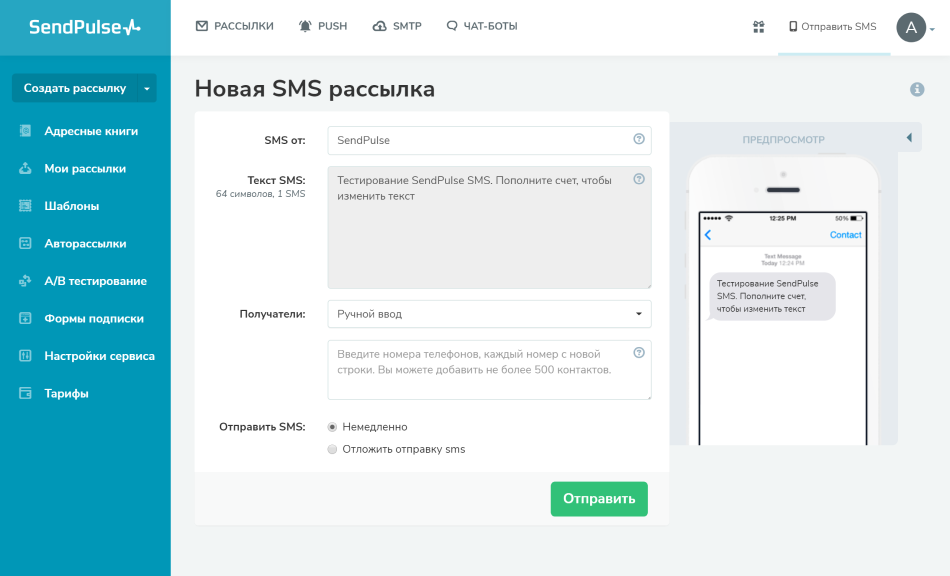This screenshot has width=950, height=576.
Task: Open Авторассылки in the sidebar
Action: (85, 243)
